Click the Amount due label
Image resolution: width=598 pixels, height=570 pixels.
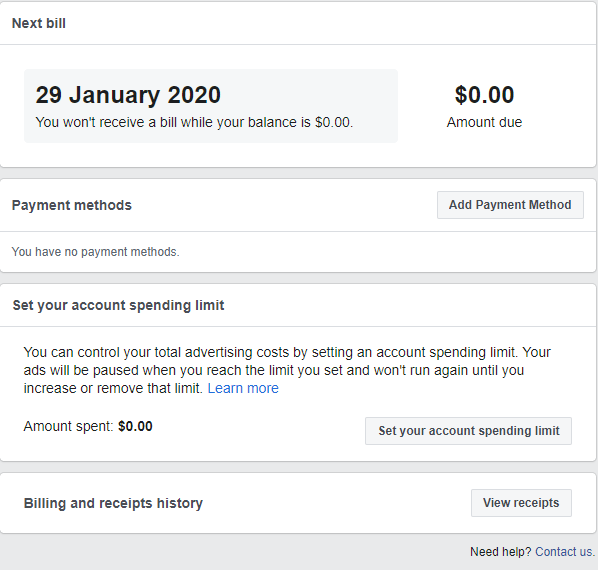(484, 122)
